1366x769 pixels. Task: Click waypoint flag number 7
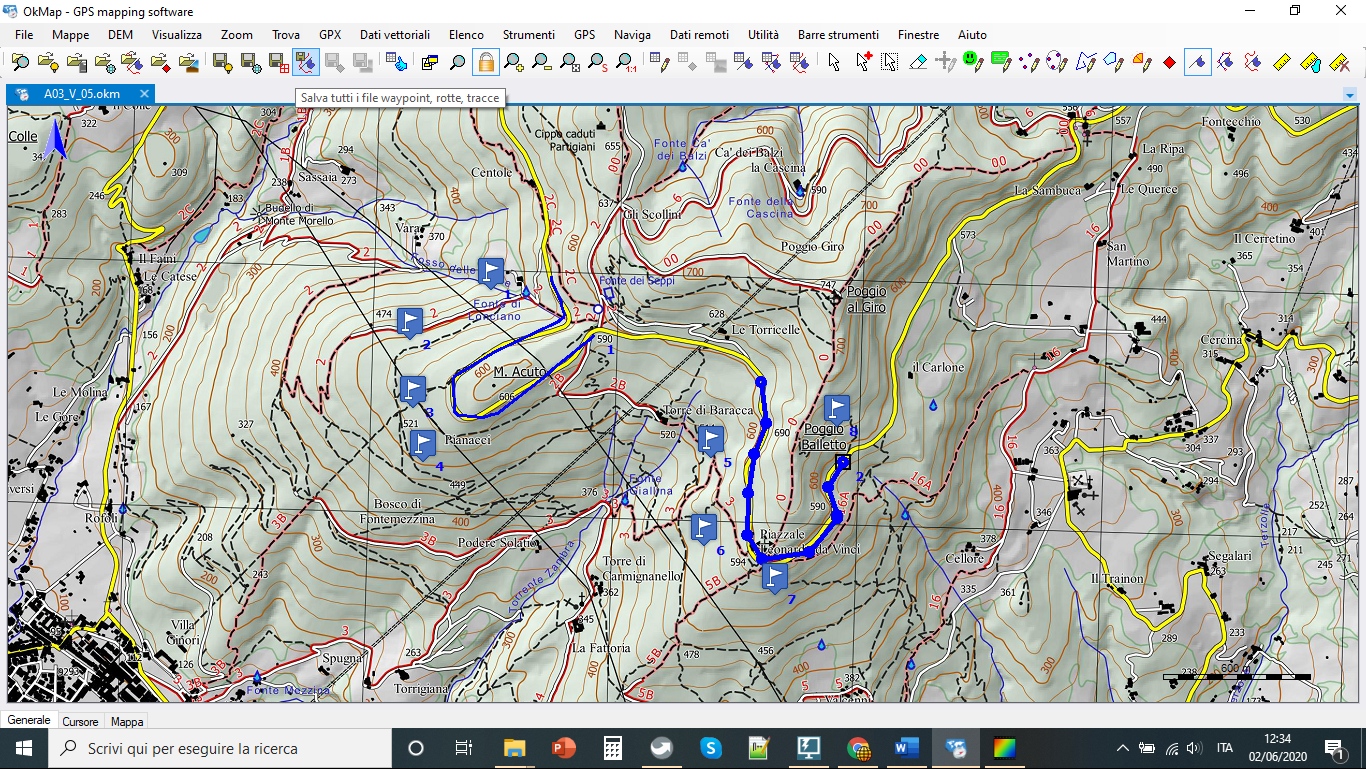coord(774,577)
